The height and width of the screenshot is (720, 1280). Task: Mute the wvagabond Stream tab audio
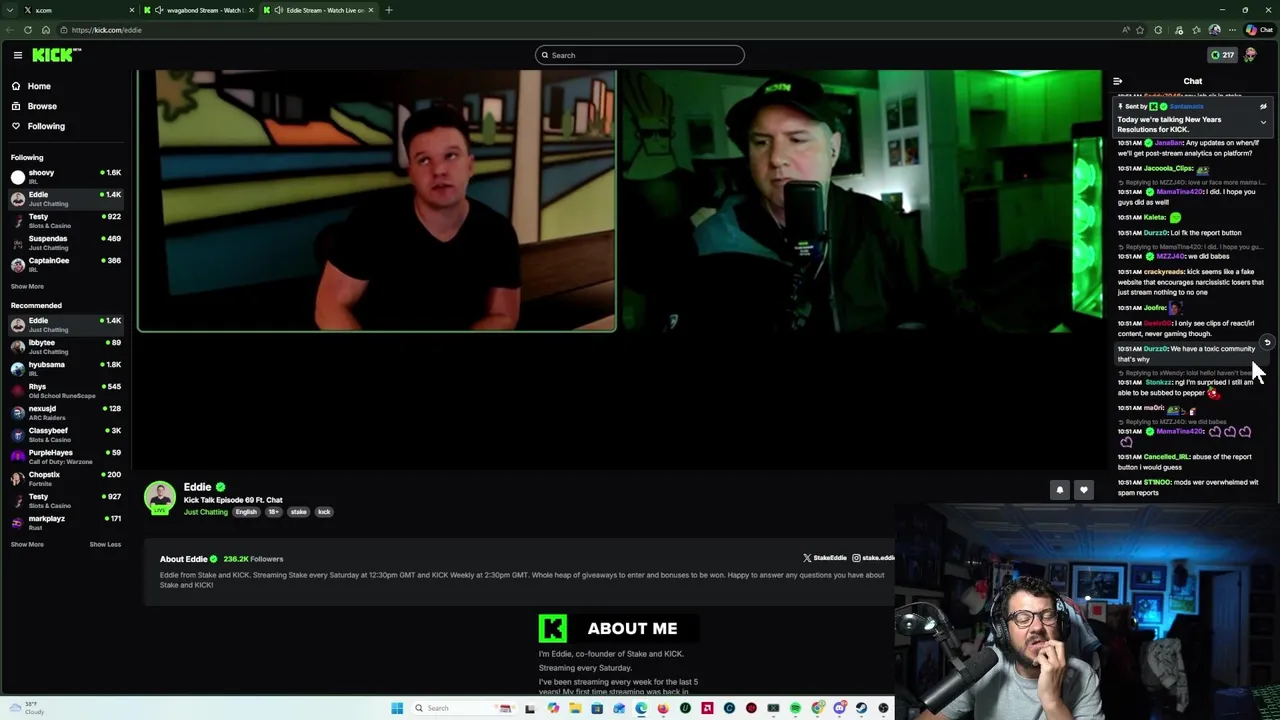[x=159, y=10]
